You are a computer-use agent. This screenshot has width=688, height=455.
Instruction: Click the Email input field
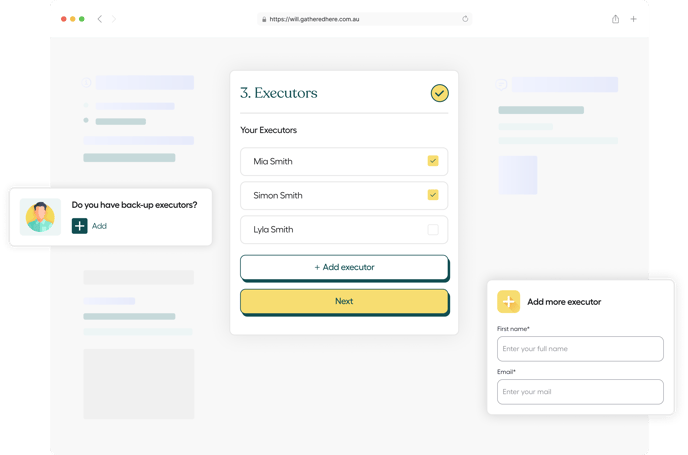pos(580,391)
